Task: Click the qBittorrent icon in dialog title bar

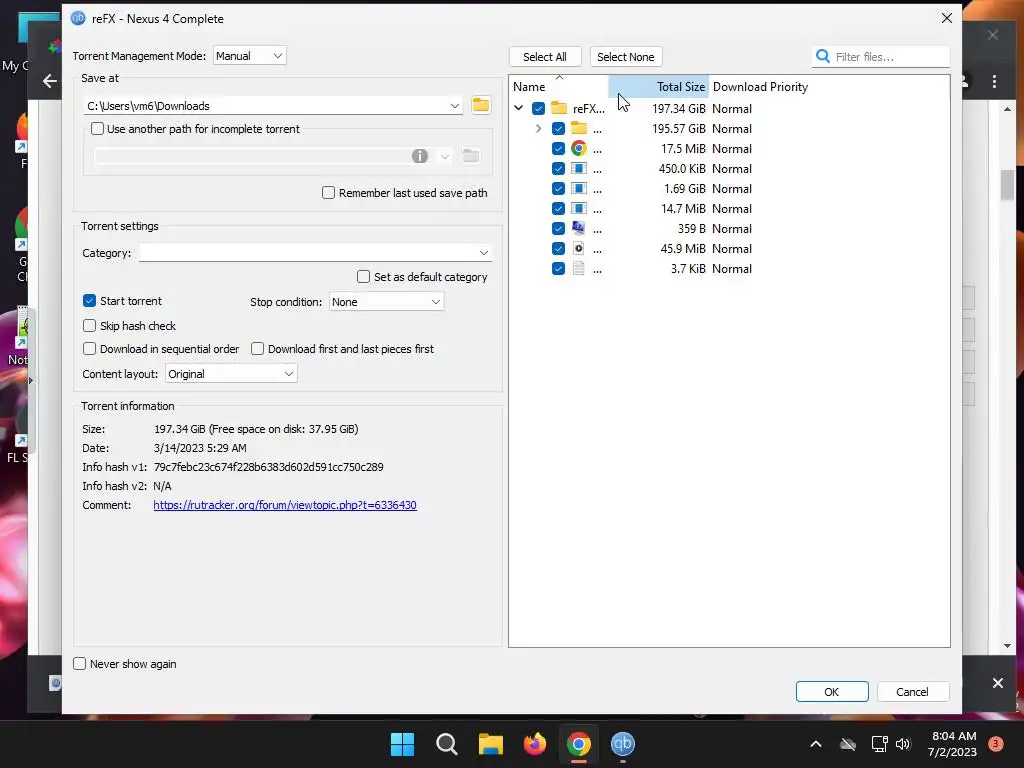Action: [x=78, y=18]
